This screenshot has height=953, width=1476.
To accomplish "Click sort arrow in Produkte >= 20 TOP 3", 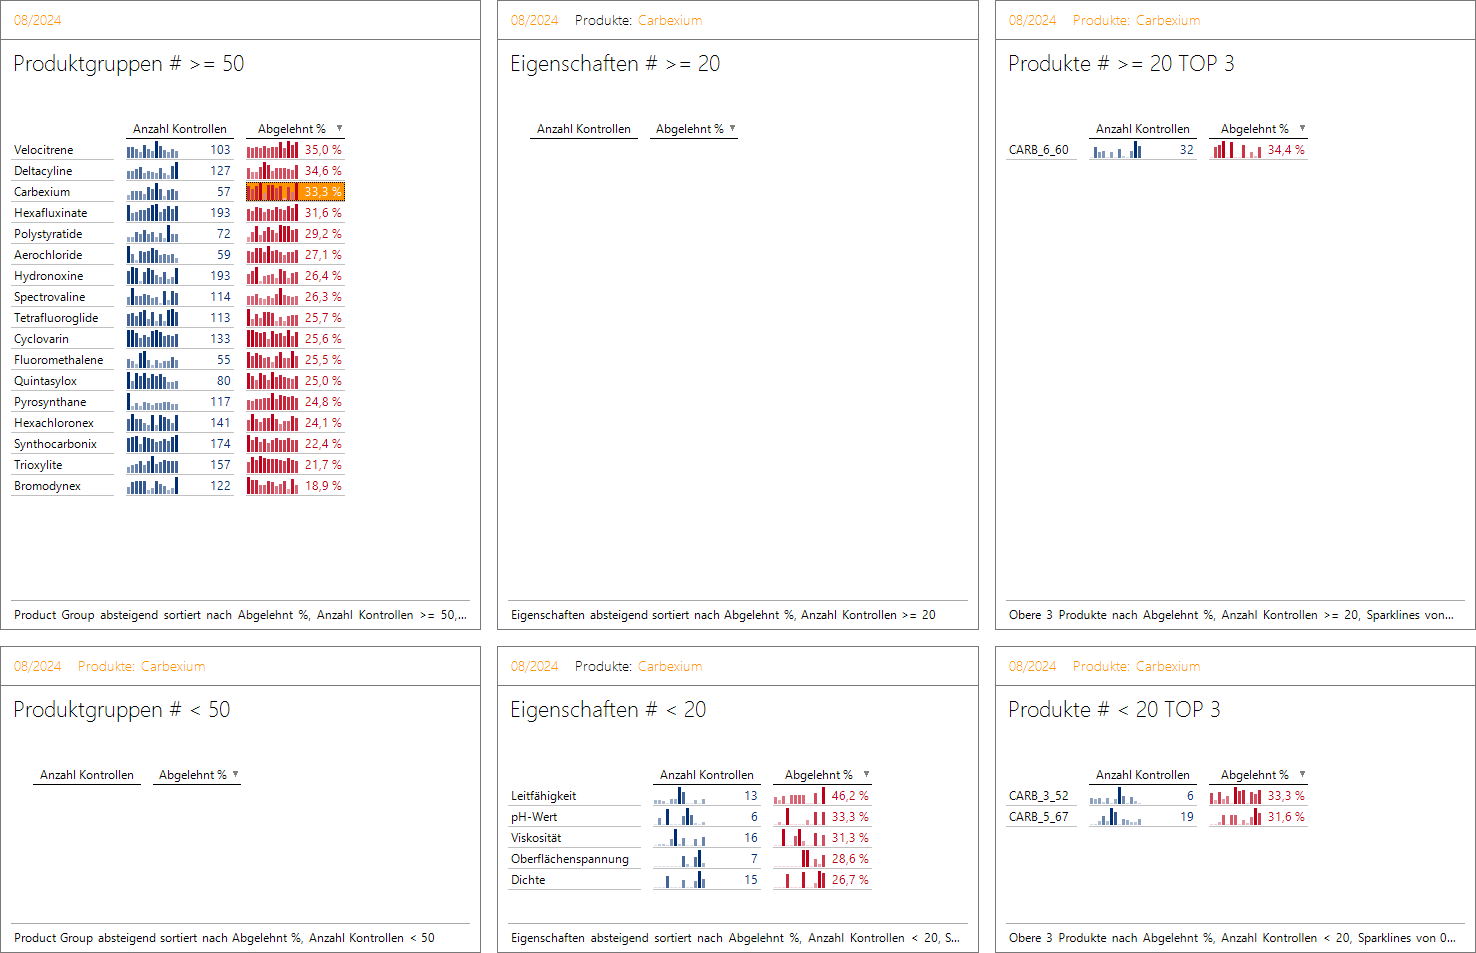I will click(x=1302, y=128).
